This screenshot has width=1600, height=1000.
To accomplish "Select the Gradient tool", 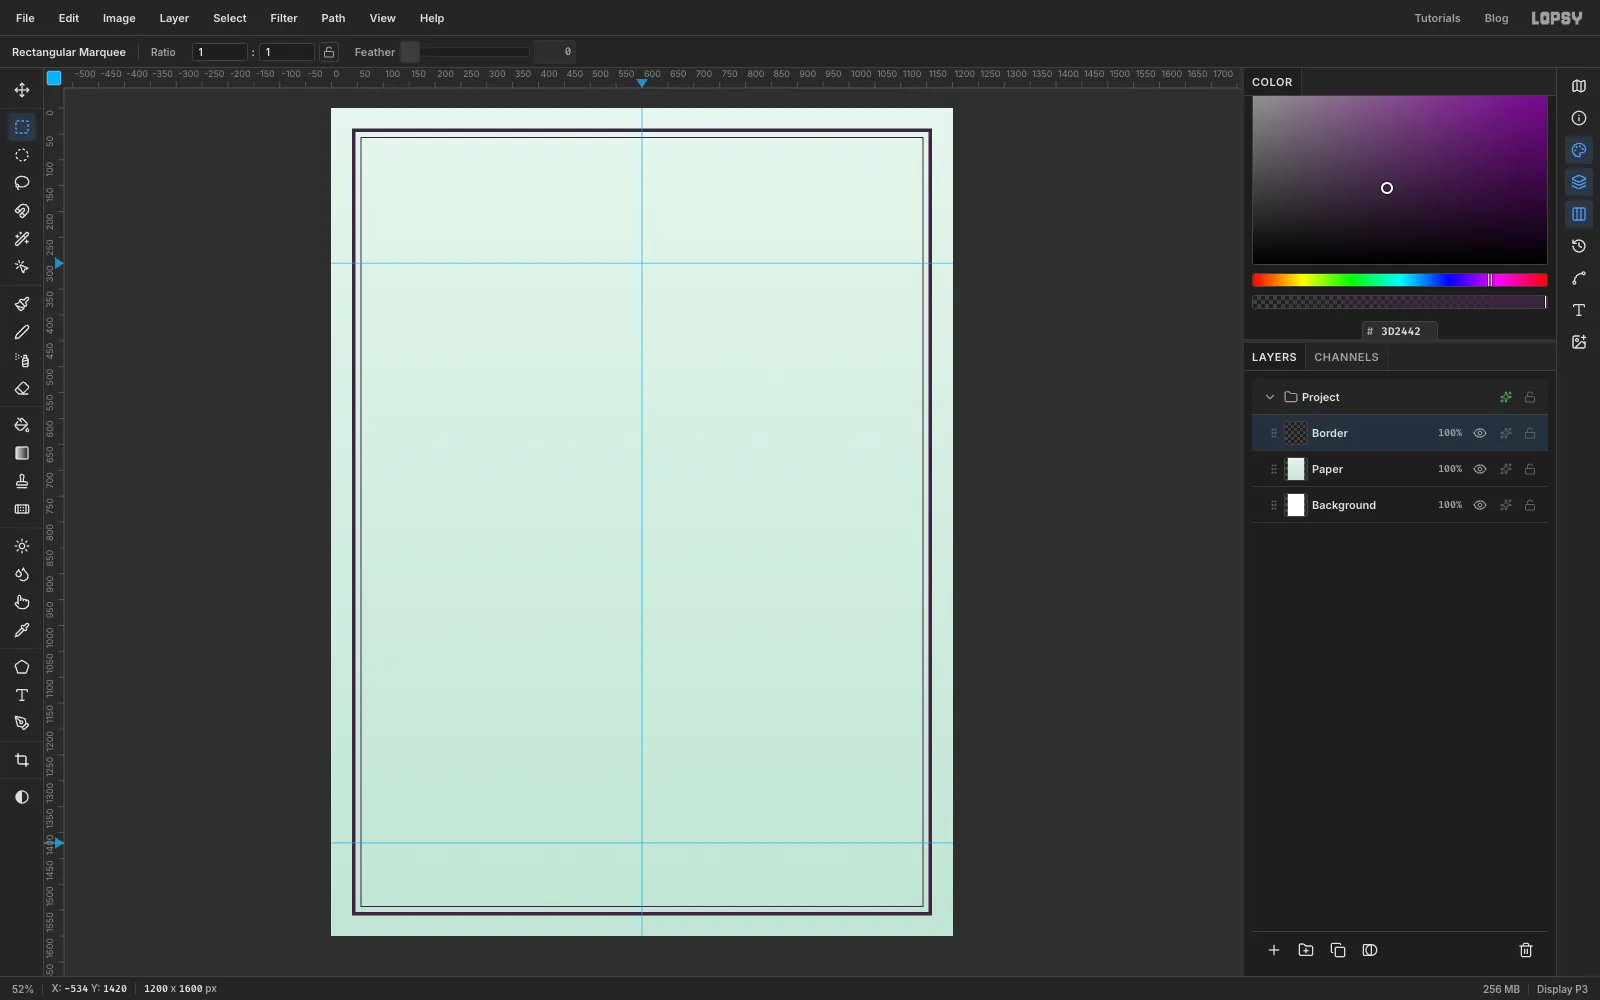I will (x=22, y=453).
